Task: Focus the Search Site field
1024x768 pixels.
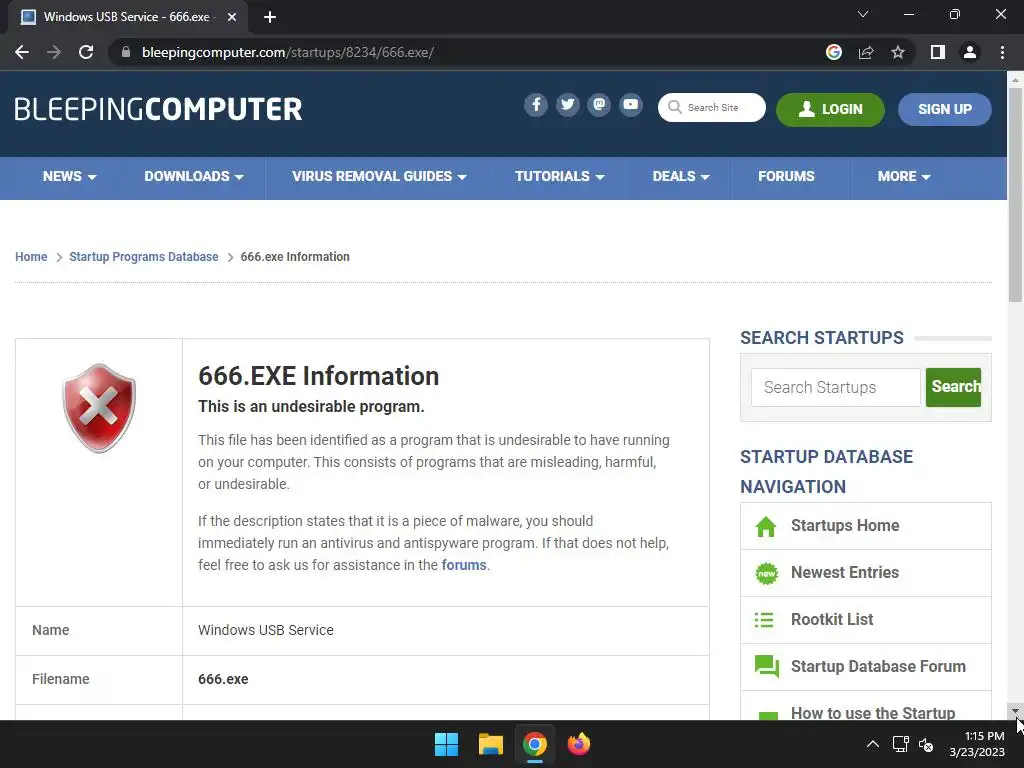Action: (x=711, y=107)
